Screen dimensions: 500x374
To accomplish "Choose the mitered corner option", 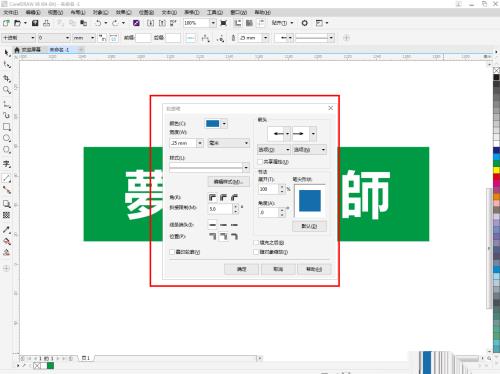I will 212,197.
